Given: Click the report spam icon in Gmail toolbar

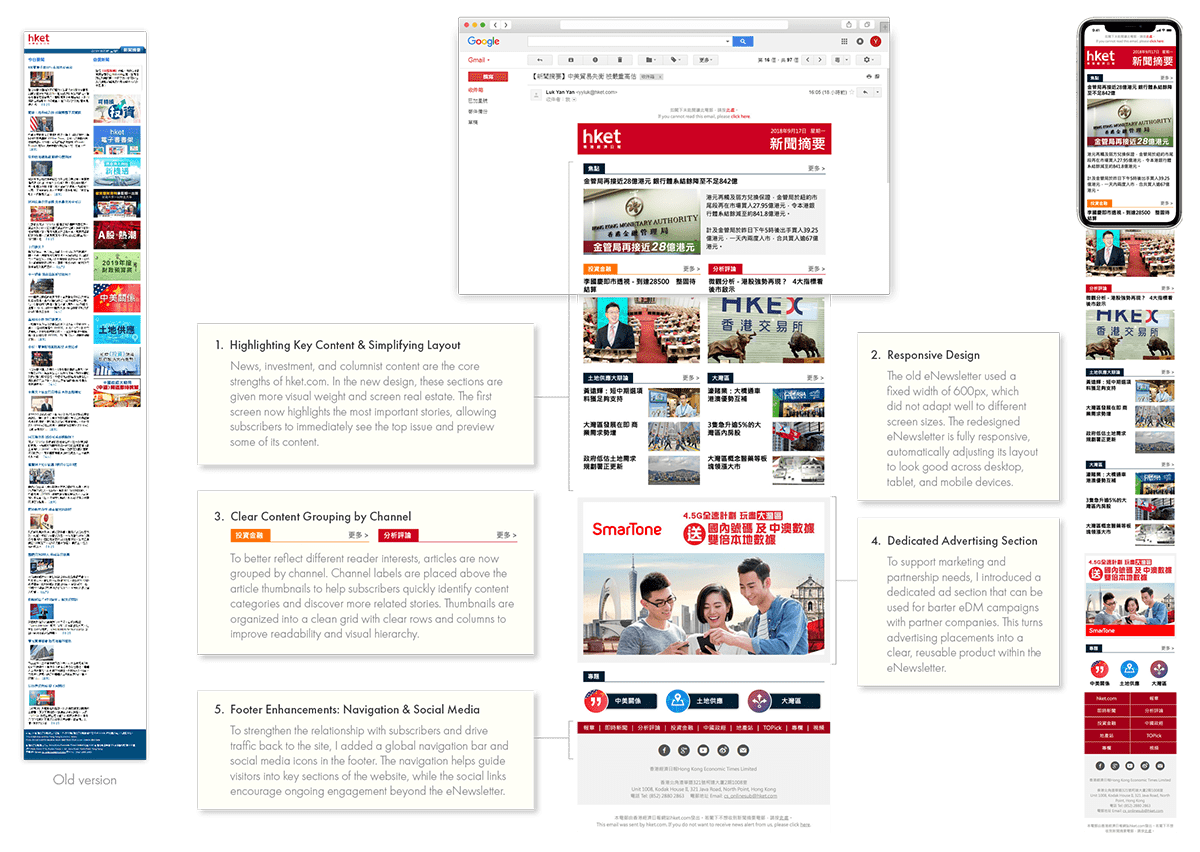Looking at the screenshot, I should (x=595, y=59).
